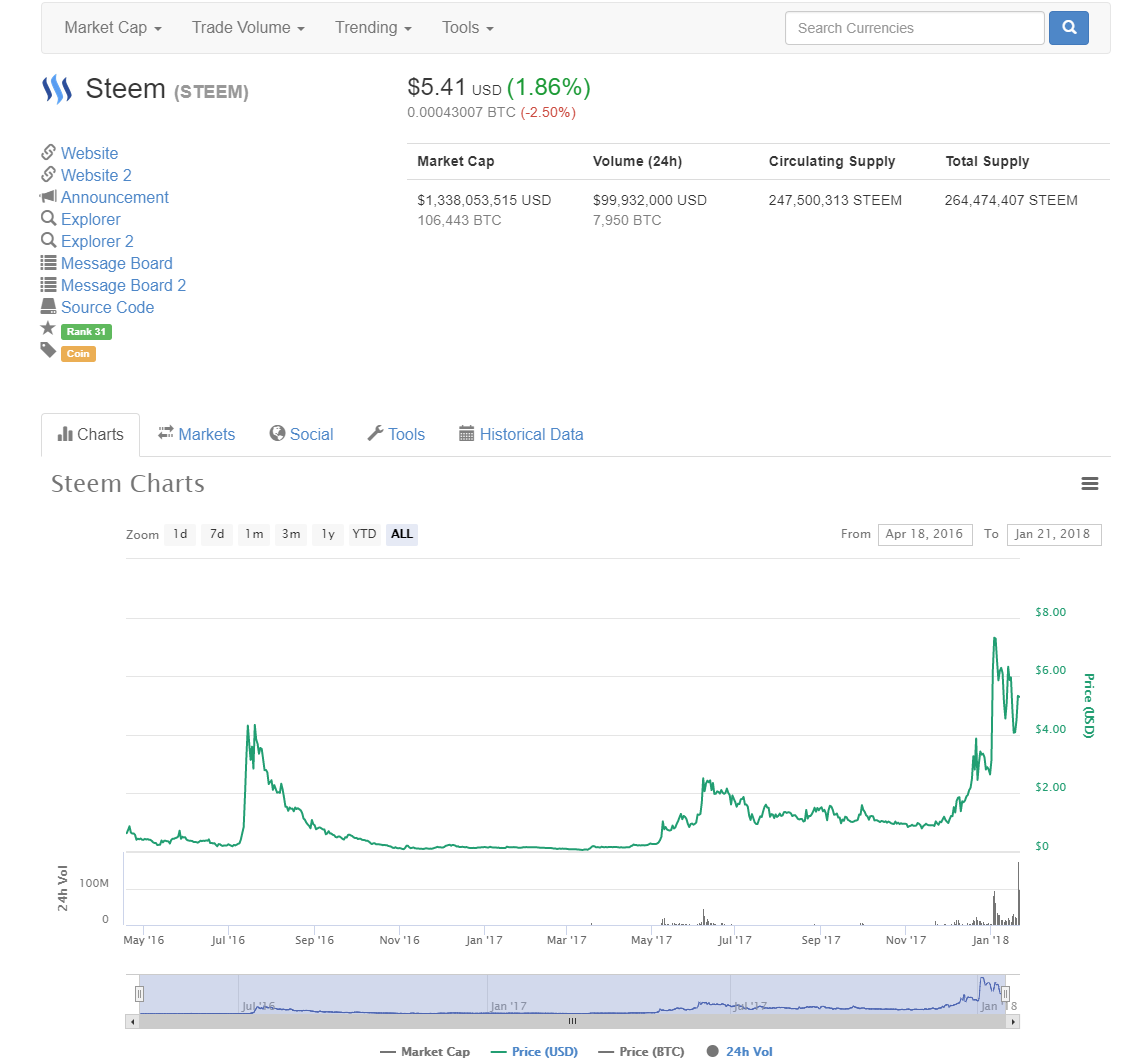
Task: Open the Source Code link
Action: tap(107, 307)
